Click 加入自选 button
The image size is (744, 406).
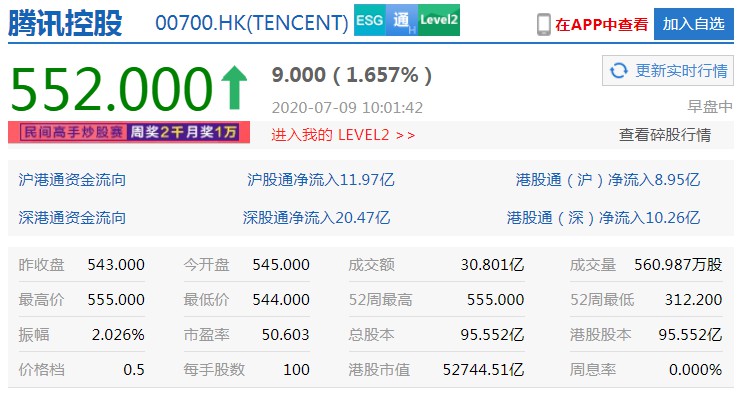694,24
